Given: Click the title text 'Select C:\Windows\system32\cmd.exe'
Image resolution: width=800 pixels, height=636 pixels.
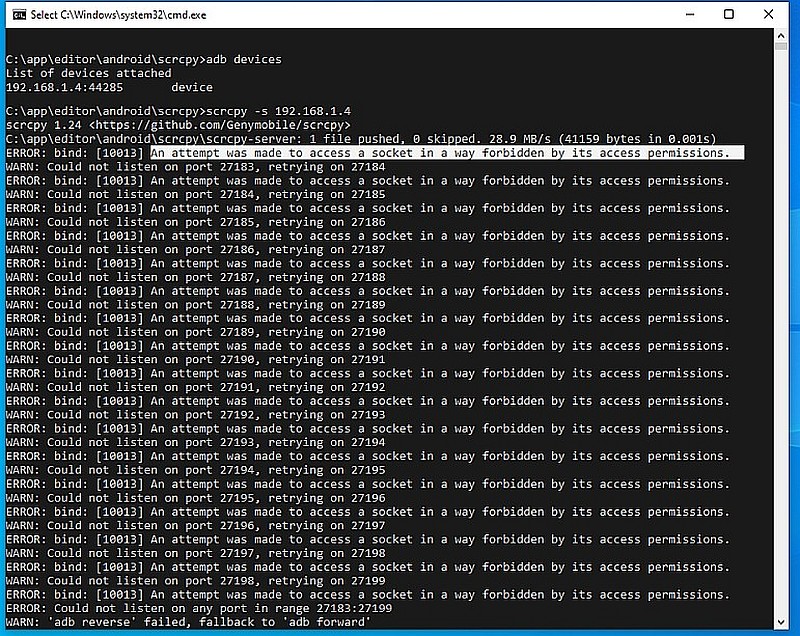Looking at the screenshot, I should [x=118, y=15].
